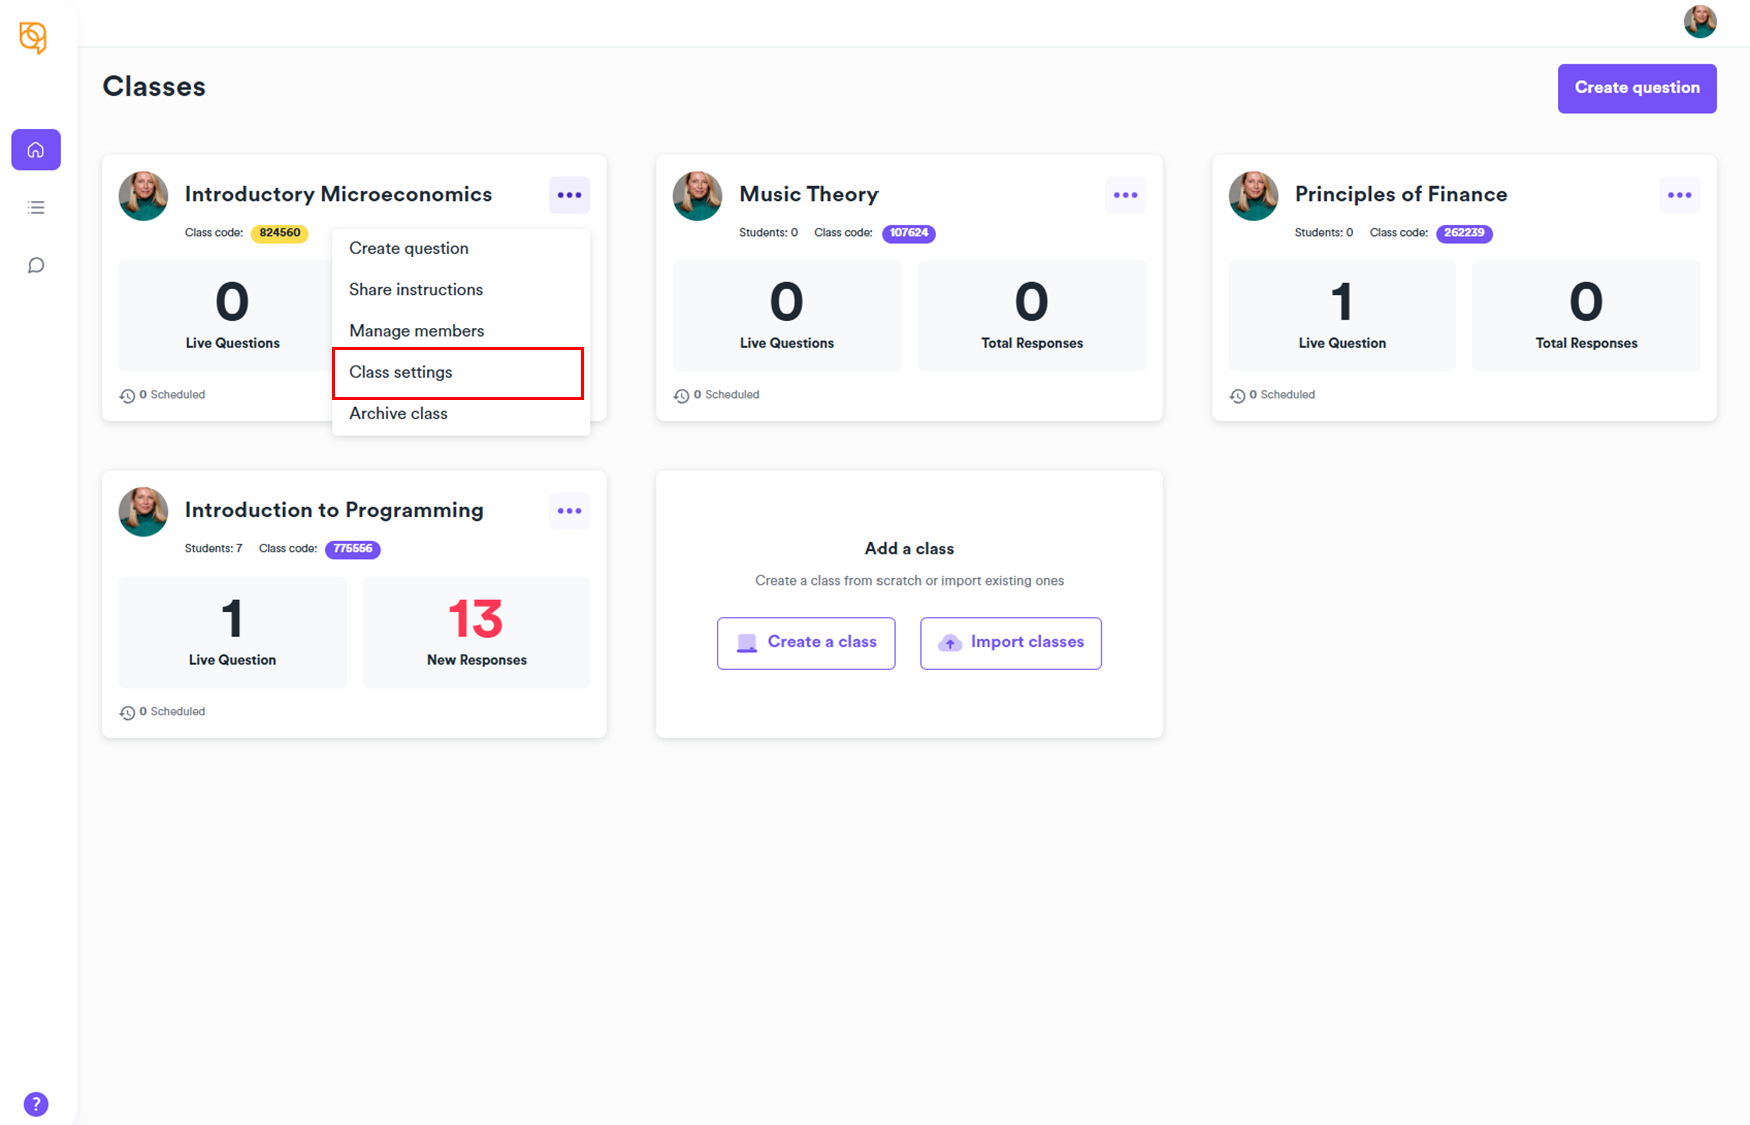This screenshot has height=1125, width=1750.
Task: Click the purple help question mark icon
Action: click(x=36, y=1104)
